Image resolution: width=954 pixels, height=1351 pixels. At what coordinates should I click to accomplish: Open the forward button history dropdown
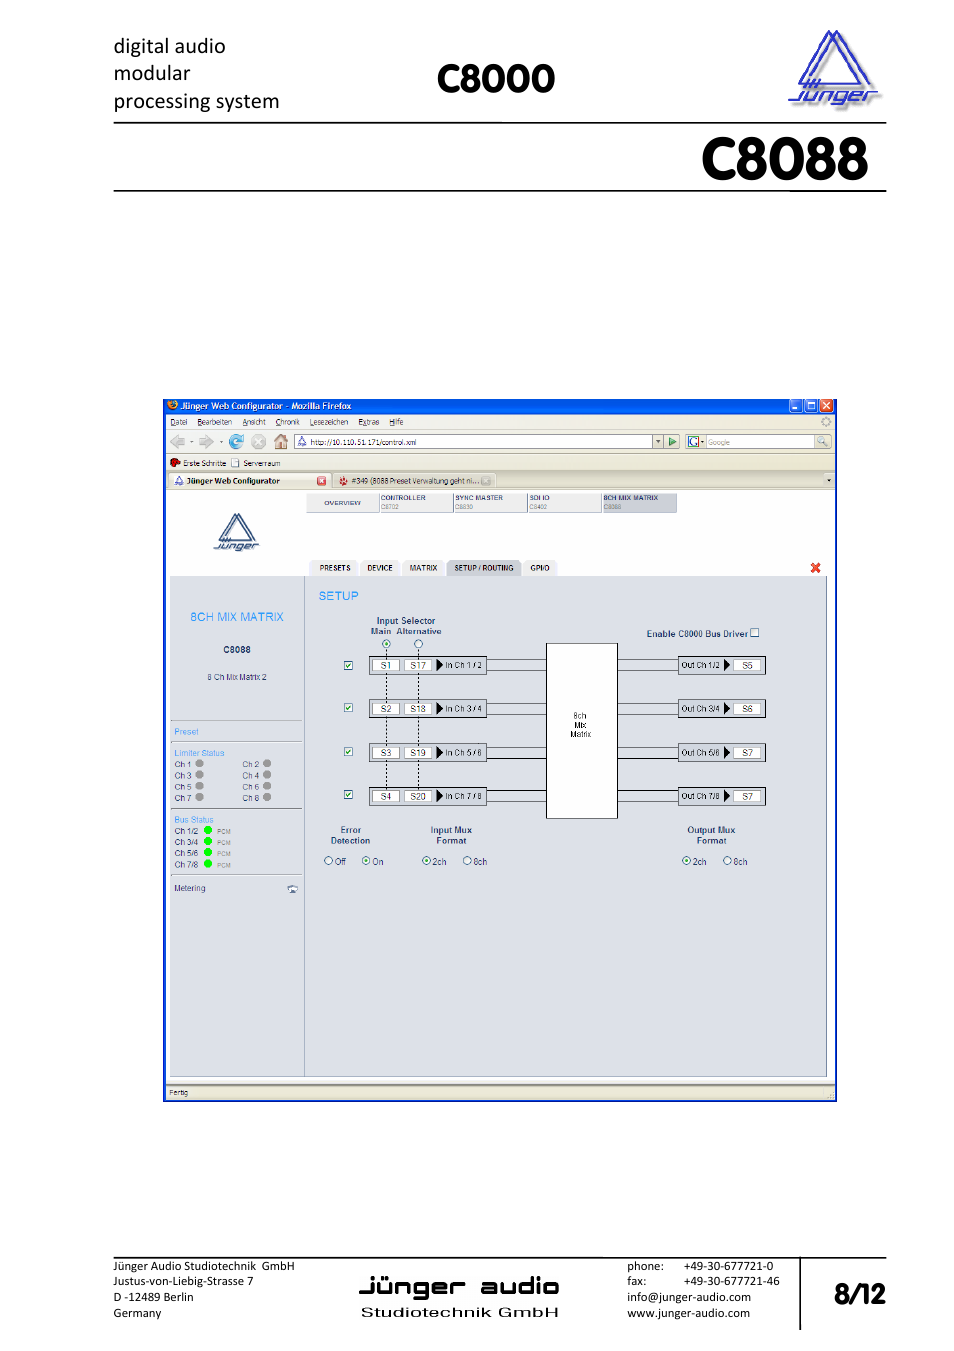[x=220, y=441]
